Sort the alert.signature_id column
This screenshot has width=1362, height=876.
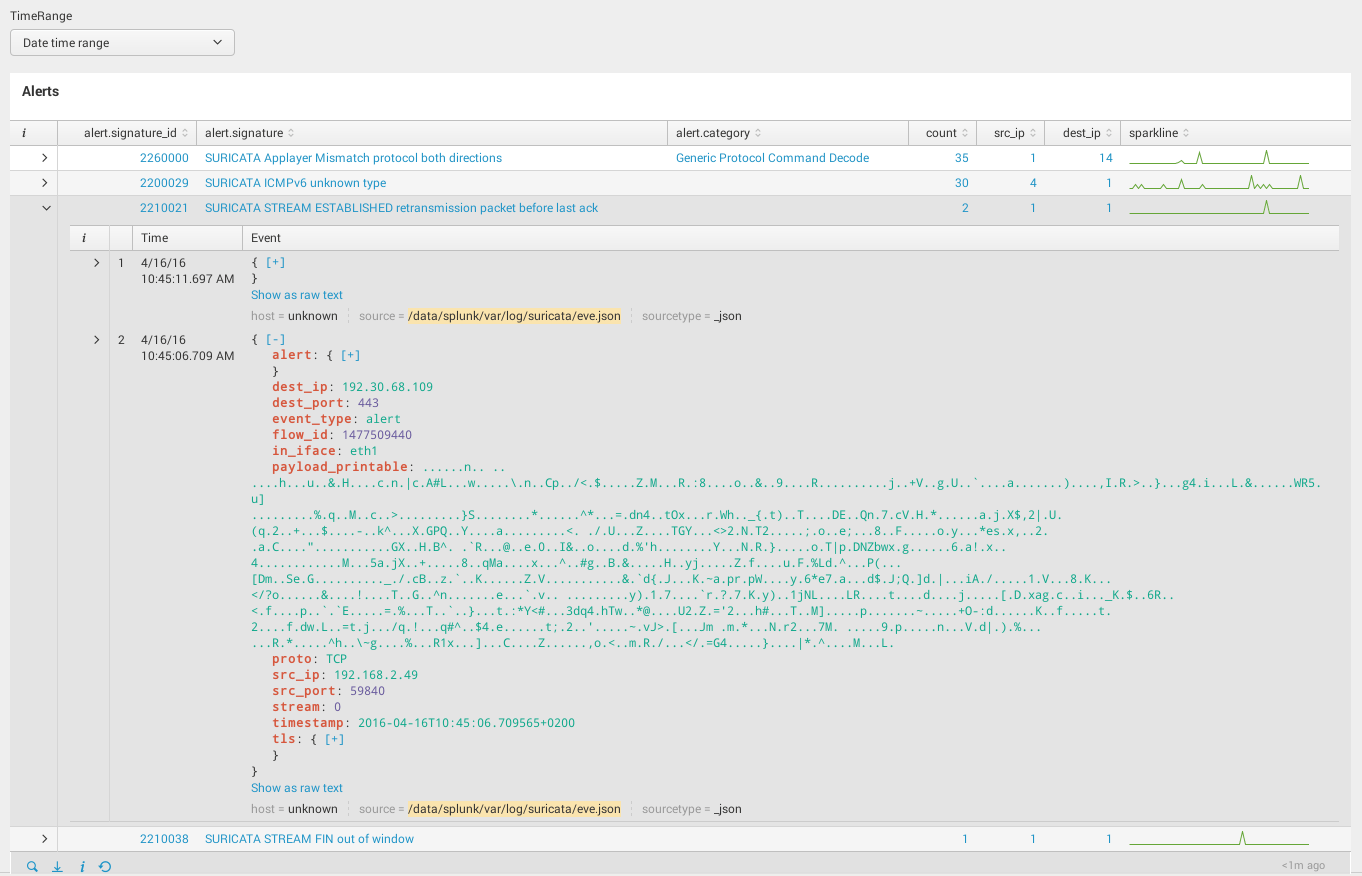pos(185,132)
